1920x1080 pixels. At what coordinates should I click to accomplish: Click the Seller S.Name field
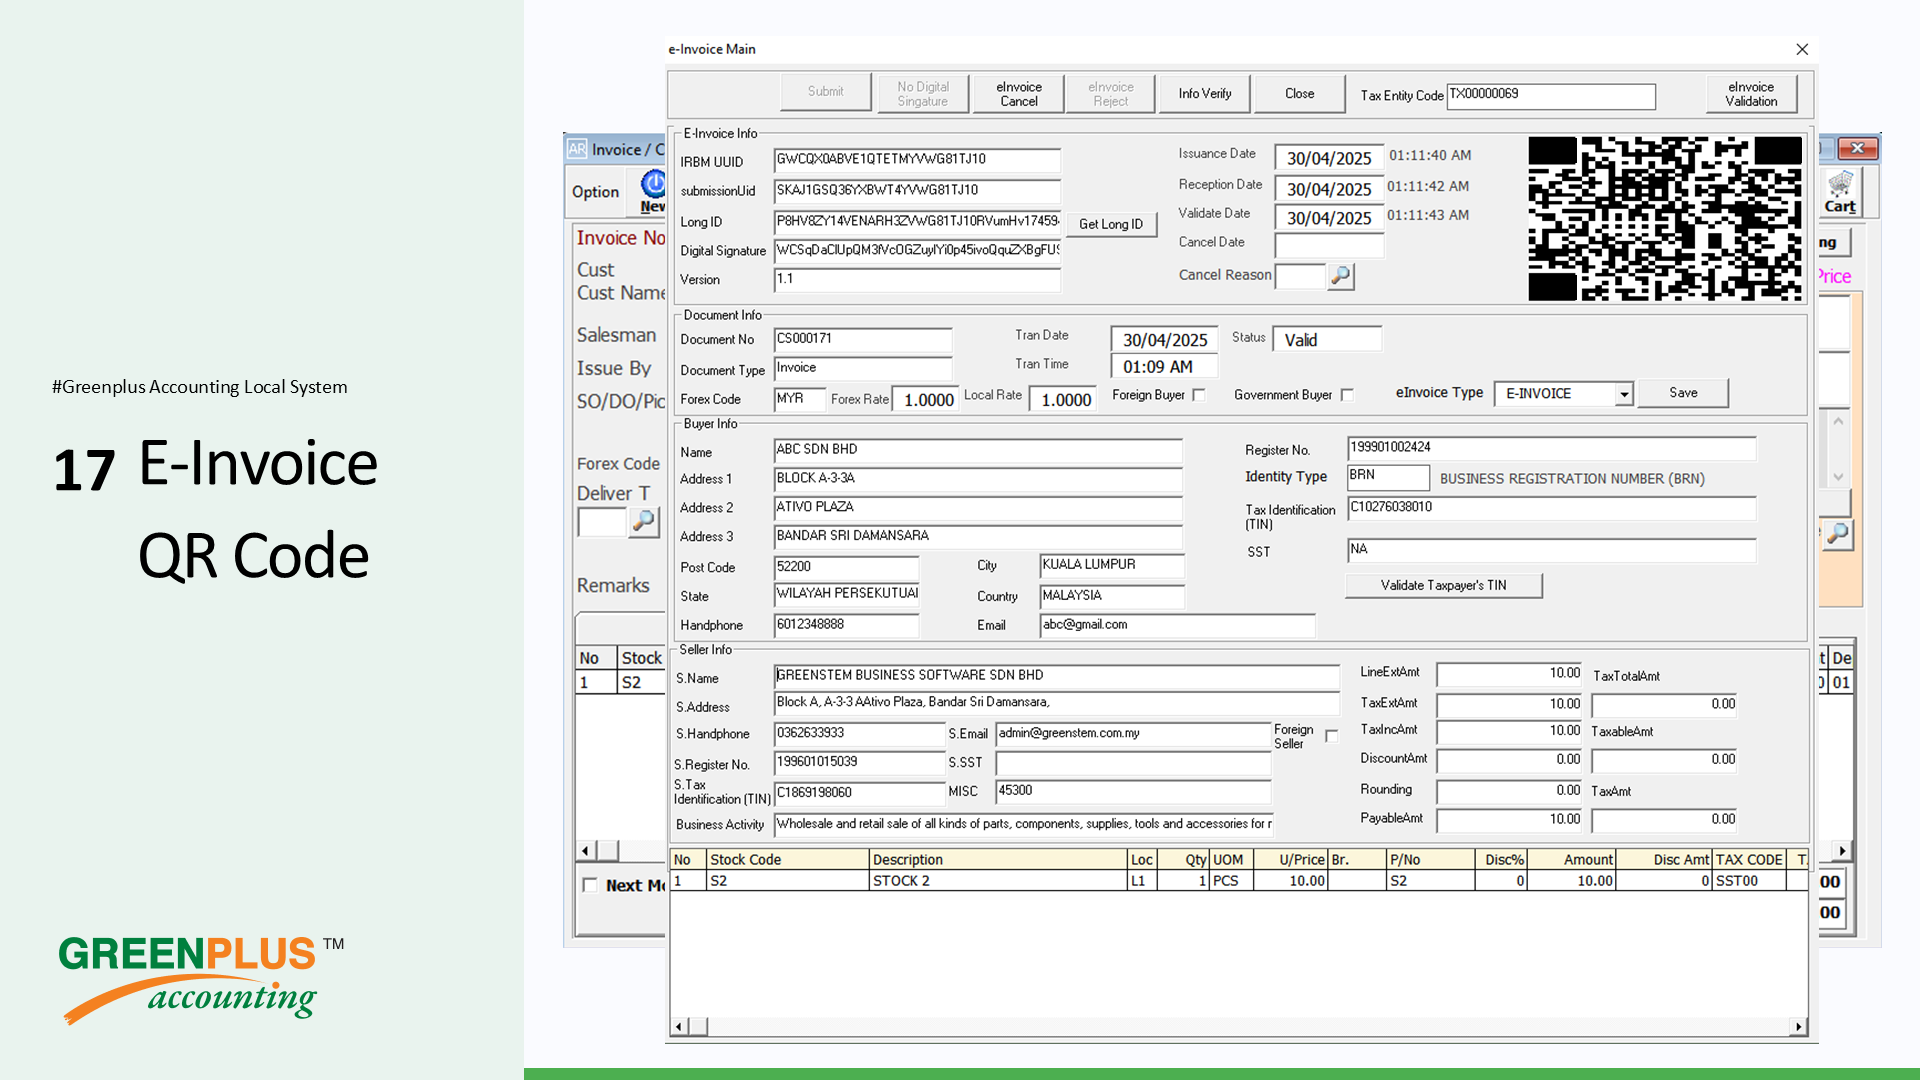(x=1056, y=676)
